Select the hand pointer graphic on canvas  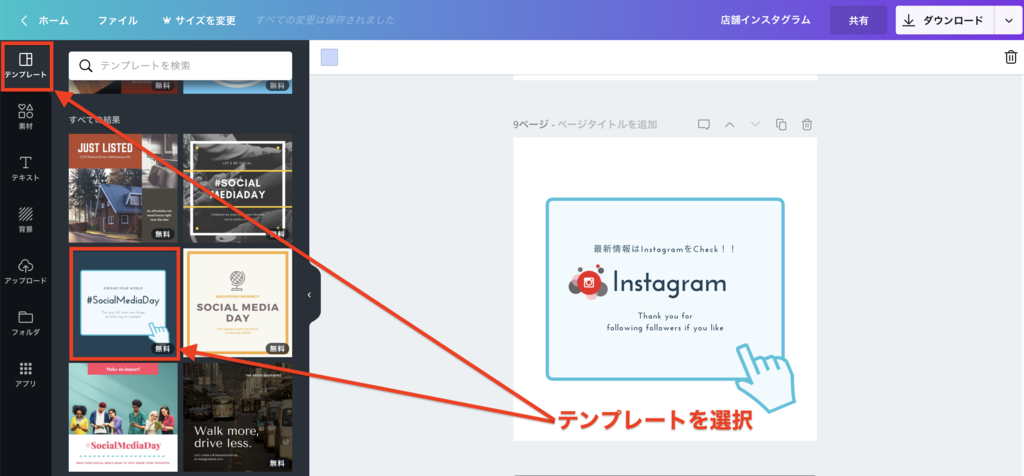click(764, 377)
